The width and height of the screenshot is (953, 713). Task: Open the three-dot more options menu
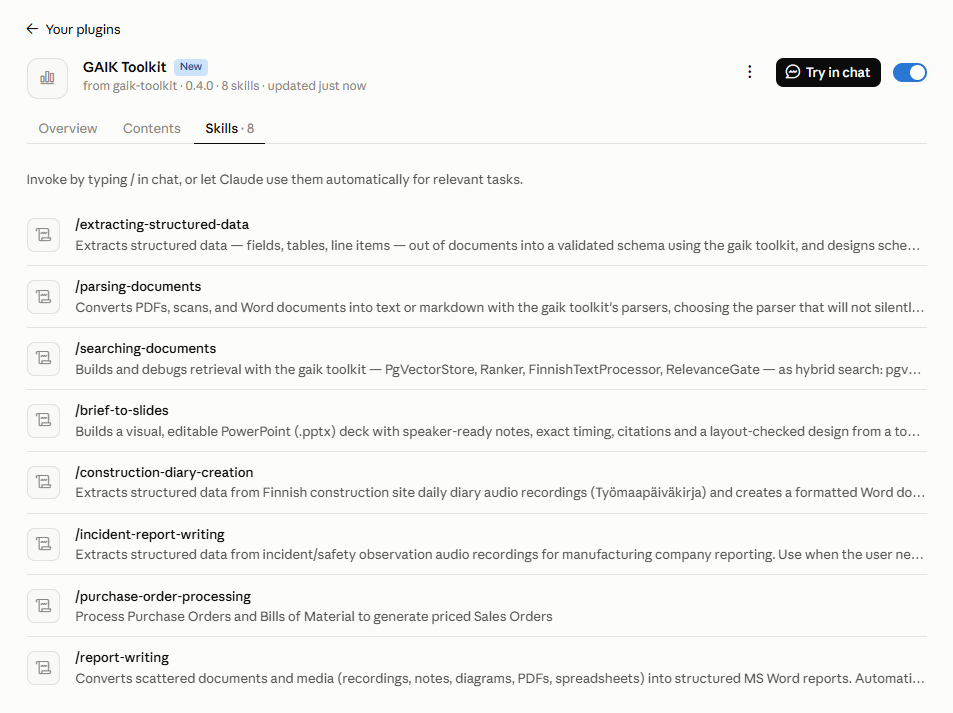pos(749,72)
